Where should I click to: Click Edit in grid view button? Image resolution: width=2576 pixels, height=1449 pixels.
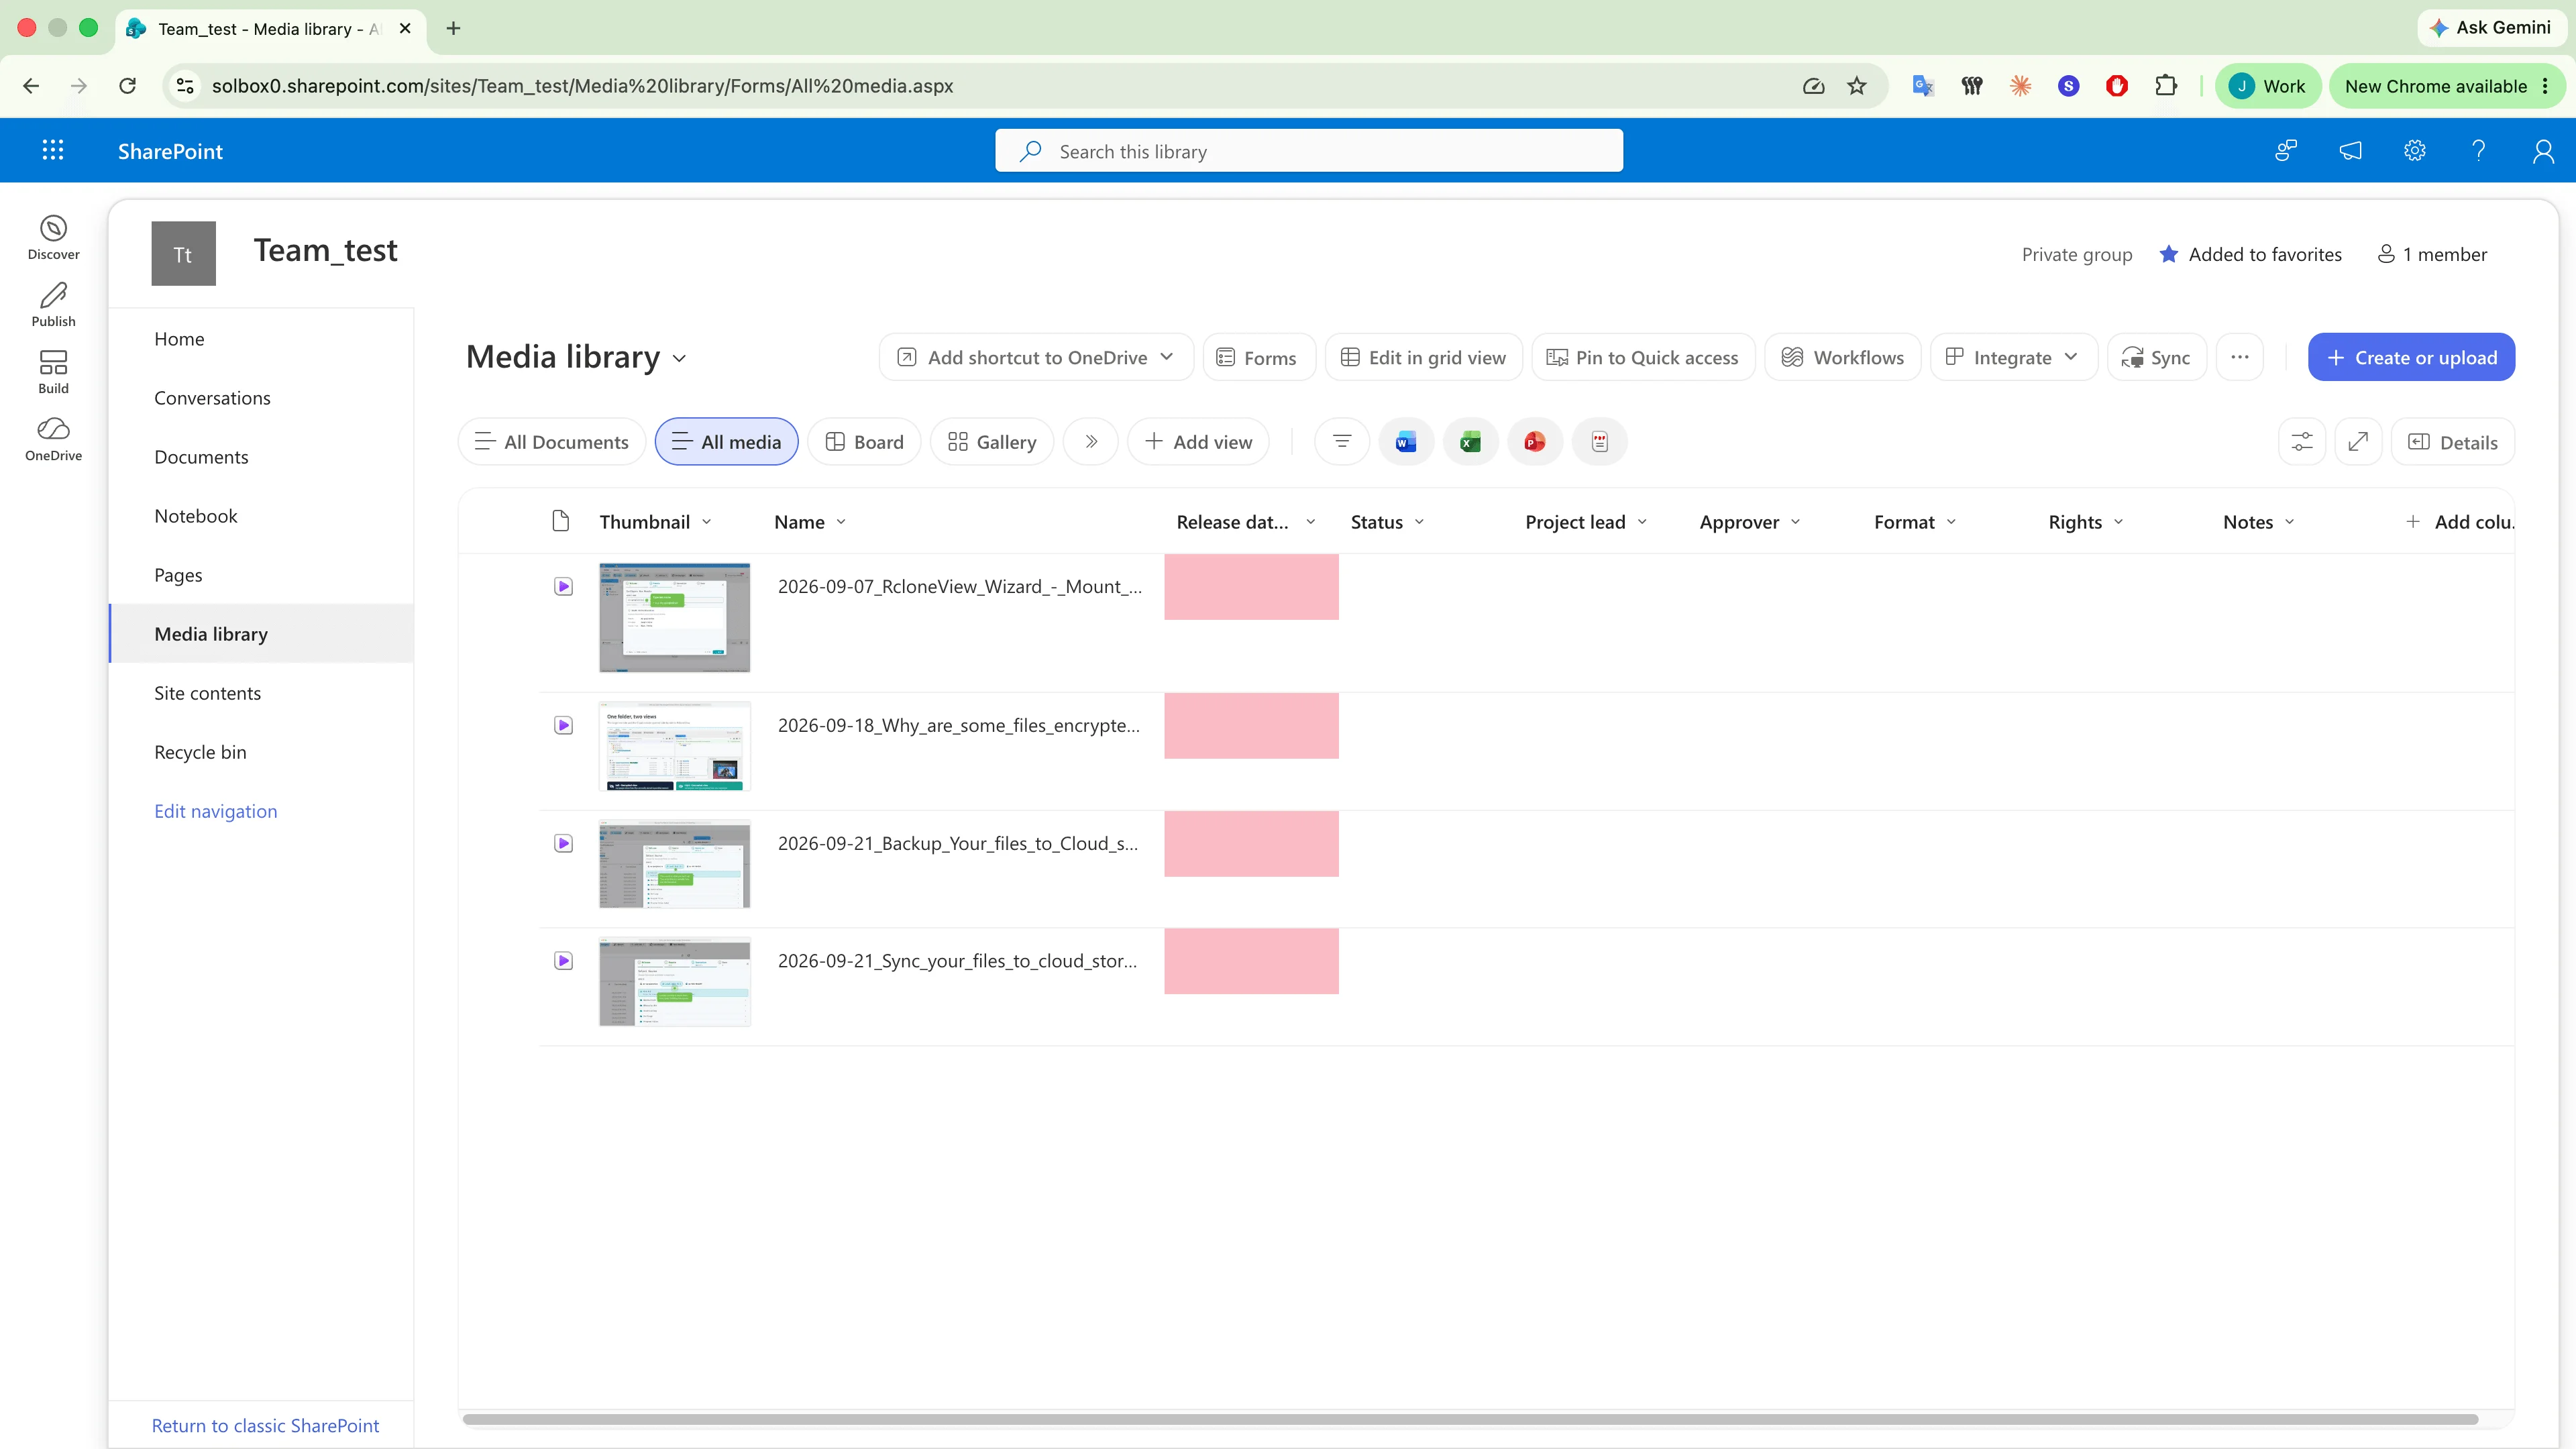[1423, 357]
